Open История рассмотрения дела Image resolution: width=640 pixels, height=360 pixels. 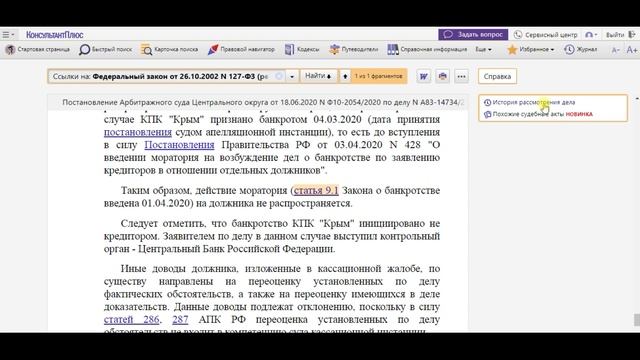tap(529, 102)
